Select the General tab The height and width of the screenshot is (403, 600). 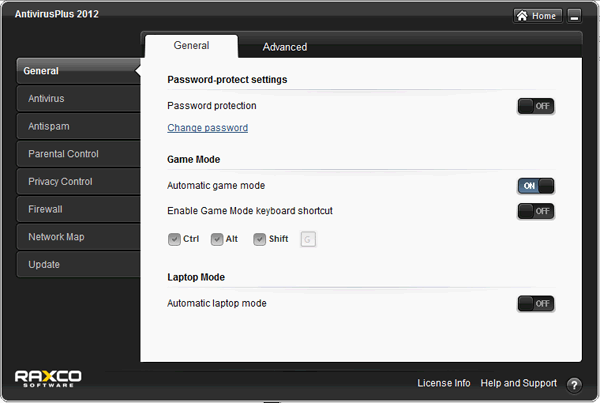click(191, 46)
